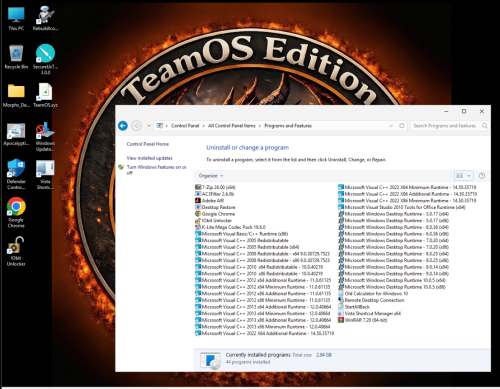Open Control Panel Home link

(x=148, y=144)
